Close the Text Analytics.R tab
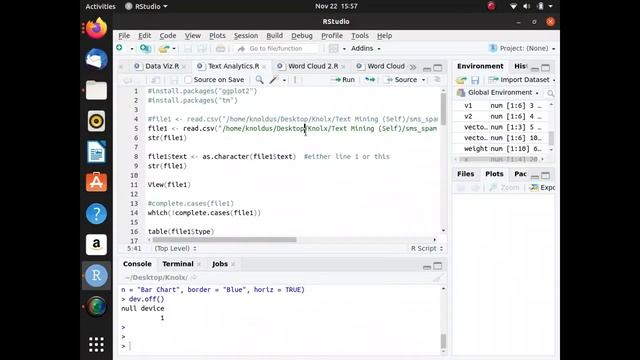 [x=264, y=67]
